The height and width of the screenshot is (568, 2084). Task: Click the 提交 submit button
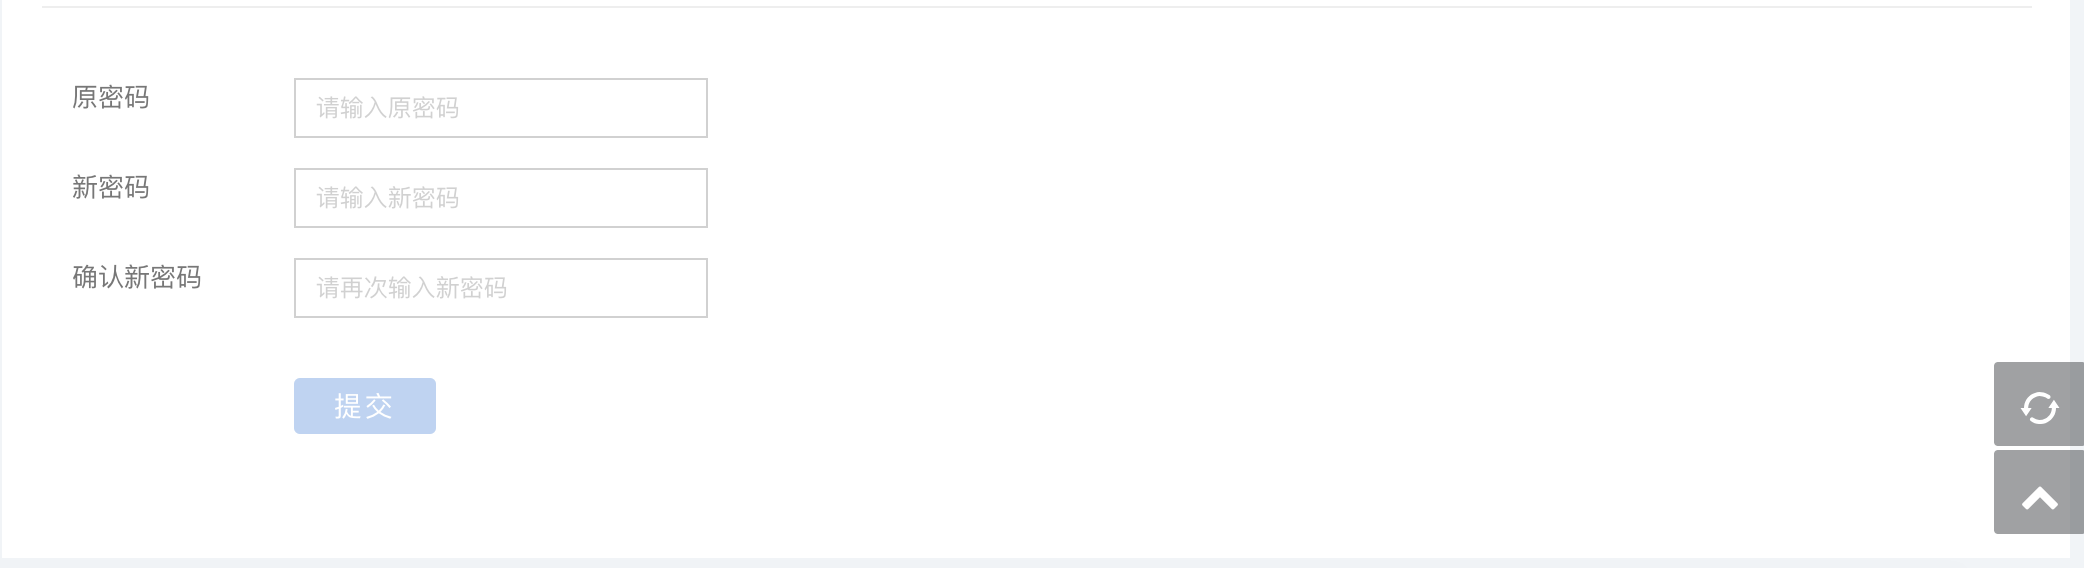click(364, 406)
